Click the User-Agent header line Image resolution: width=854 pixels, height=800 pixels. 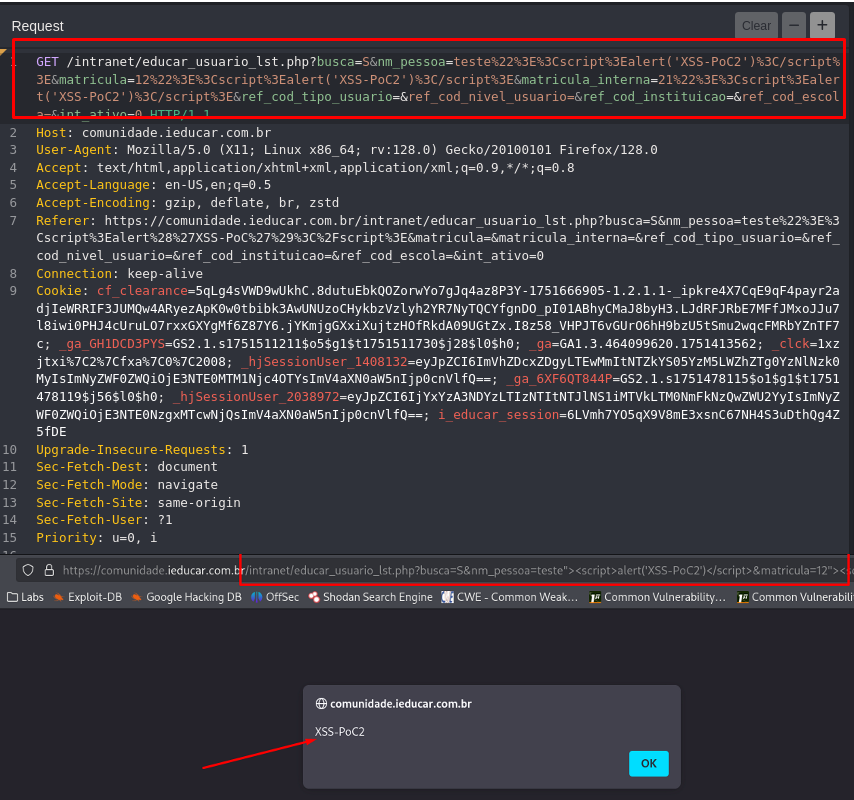pos(347,149)
